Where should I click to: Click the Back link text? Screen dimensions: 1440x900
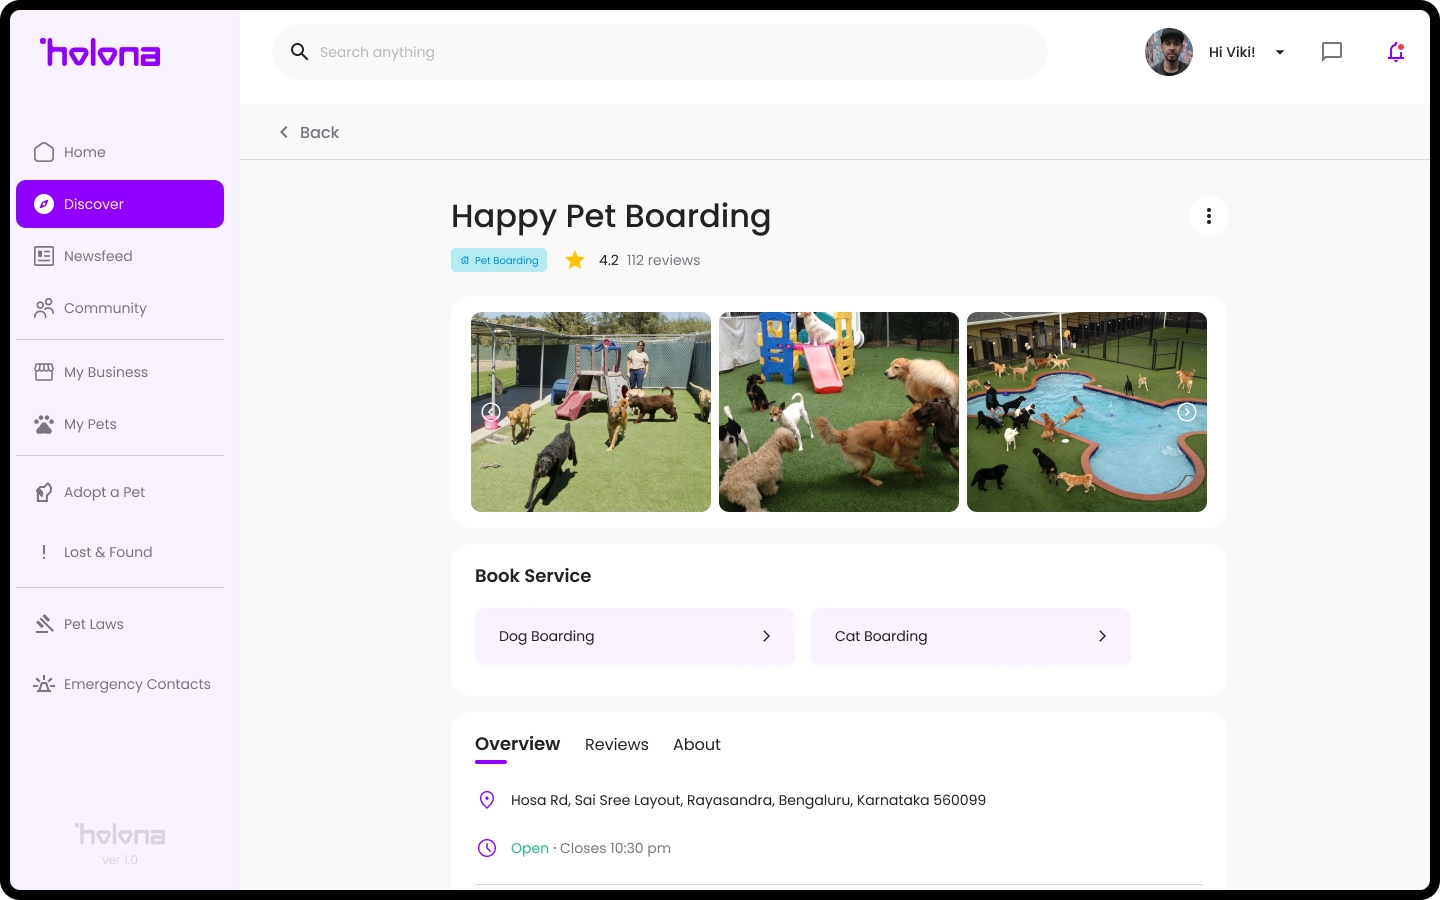[x=319, y=132]
